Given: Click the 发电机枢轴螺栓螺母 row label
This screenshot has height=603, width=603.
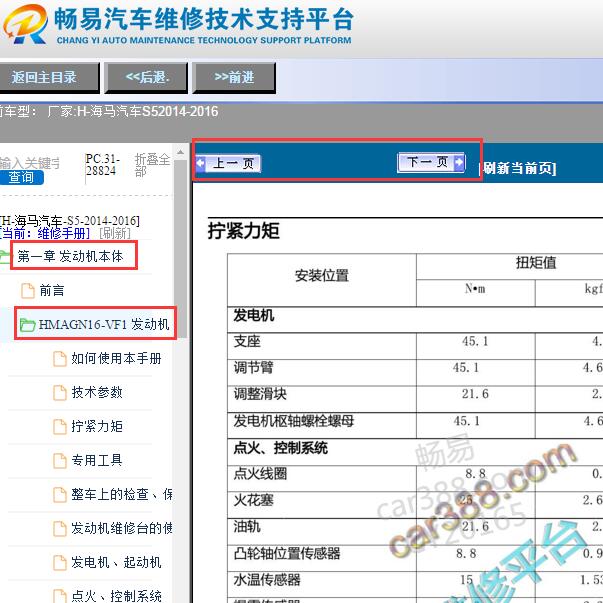Looking at the screenshot, I should [x=293, y=421].
